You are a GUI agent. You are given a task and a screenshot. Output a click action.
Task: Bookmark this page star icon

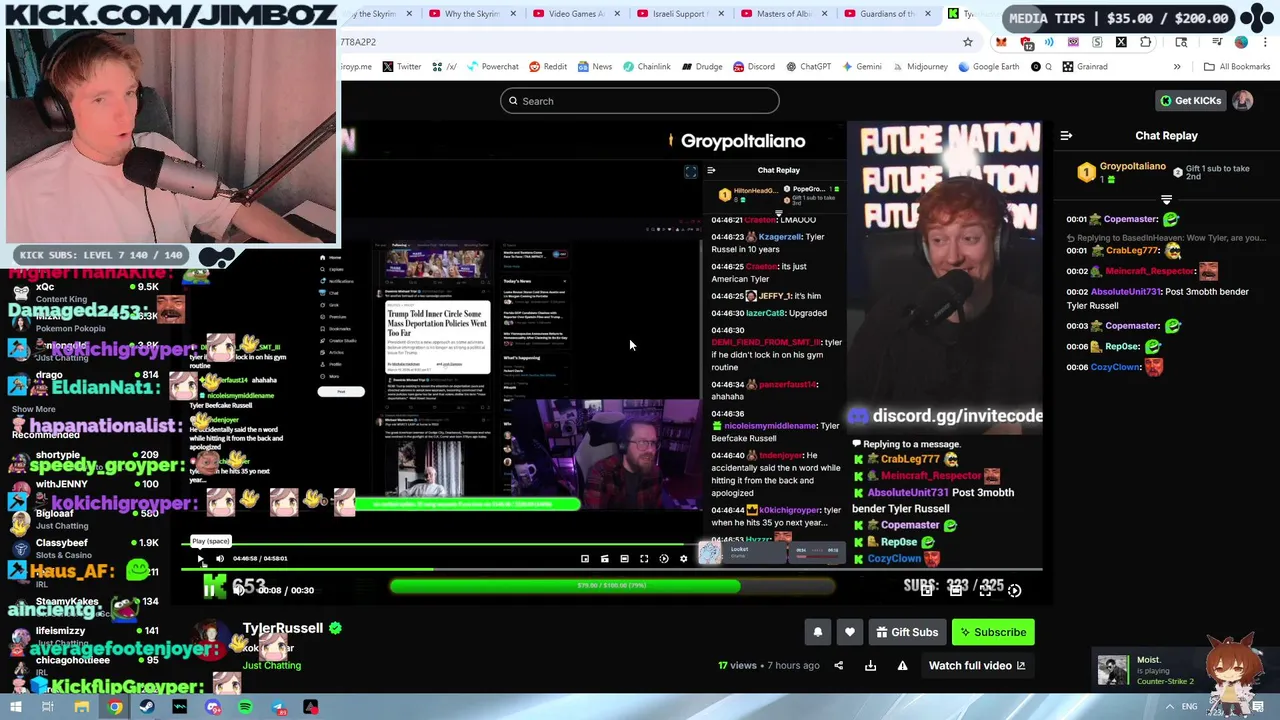click(968, 42)
